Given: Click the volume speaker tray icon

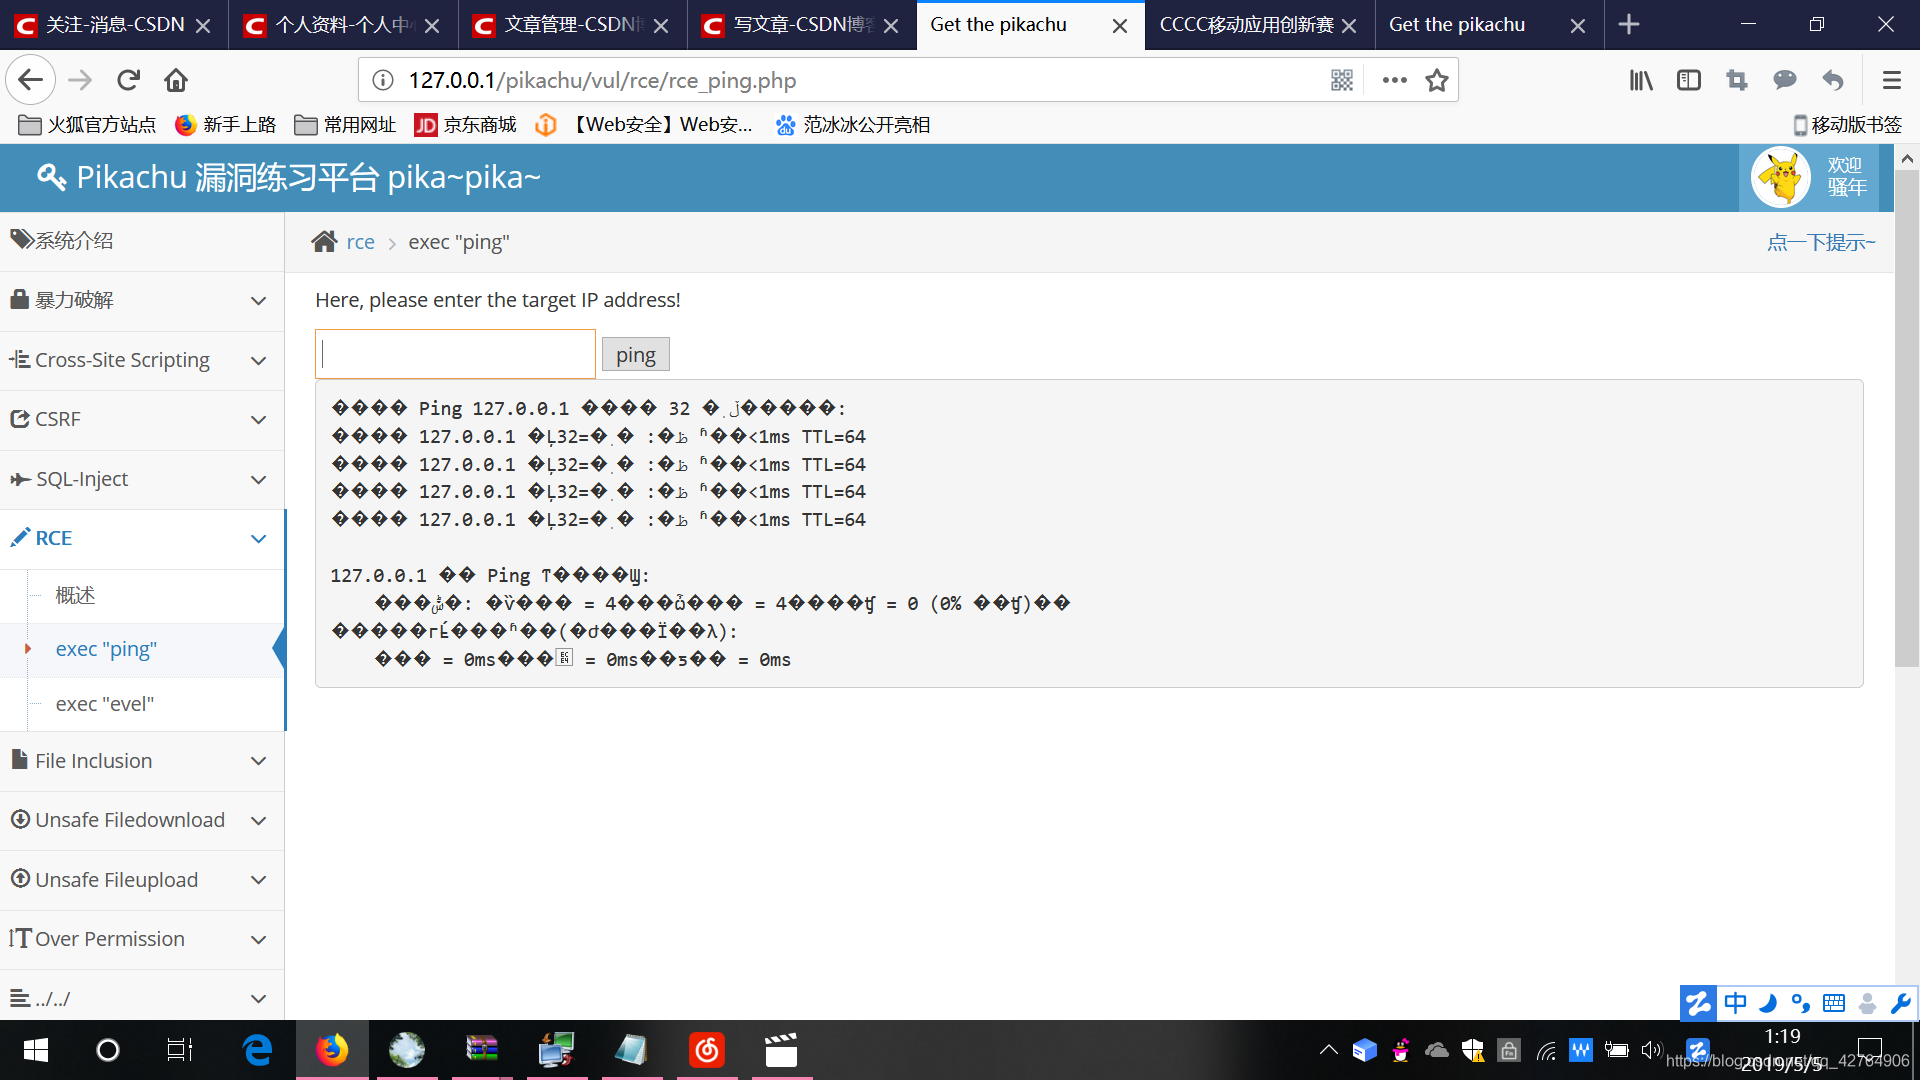Looking at the screenshot, I should coord(1650,1050).
